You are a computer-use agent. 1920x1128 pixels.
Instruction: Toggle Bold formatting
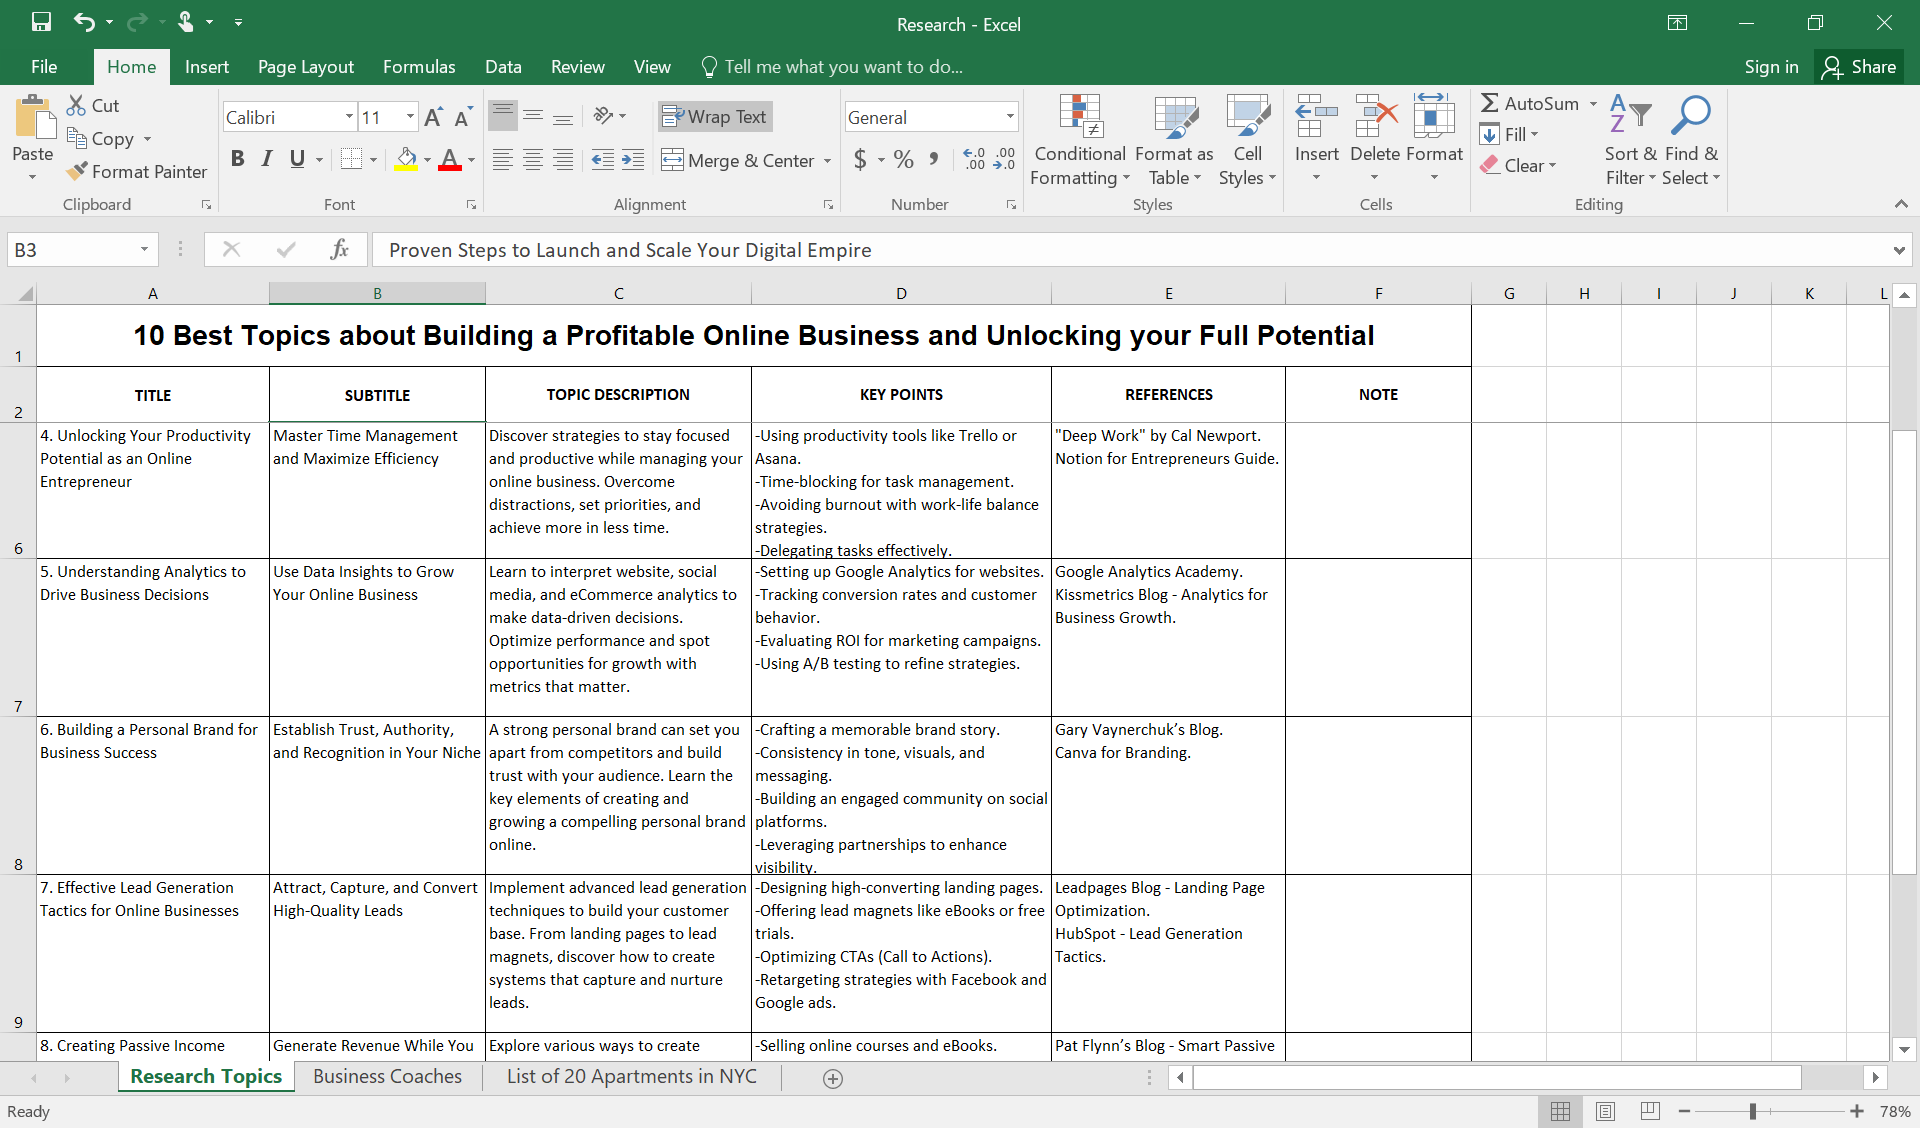coord(237,159)
